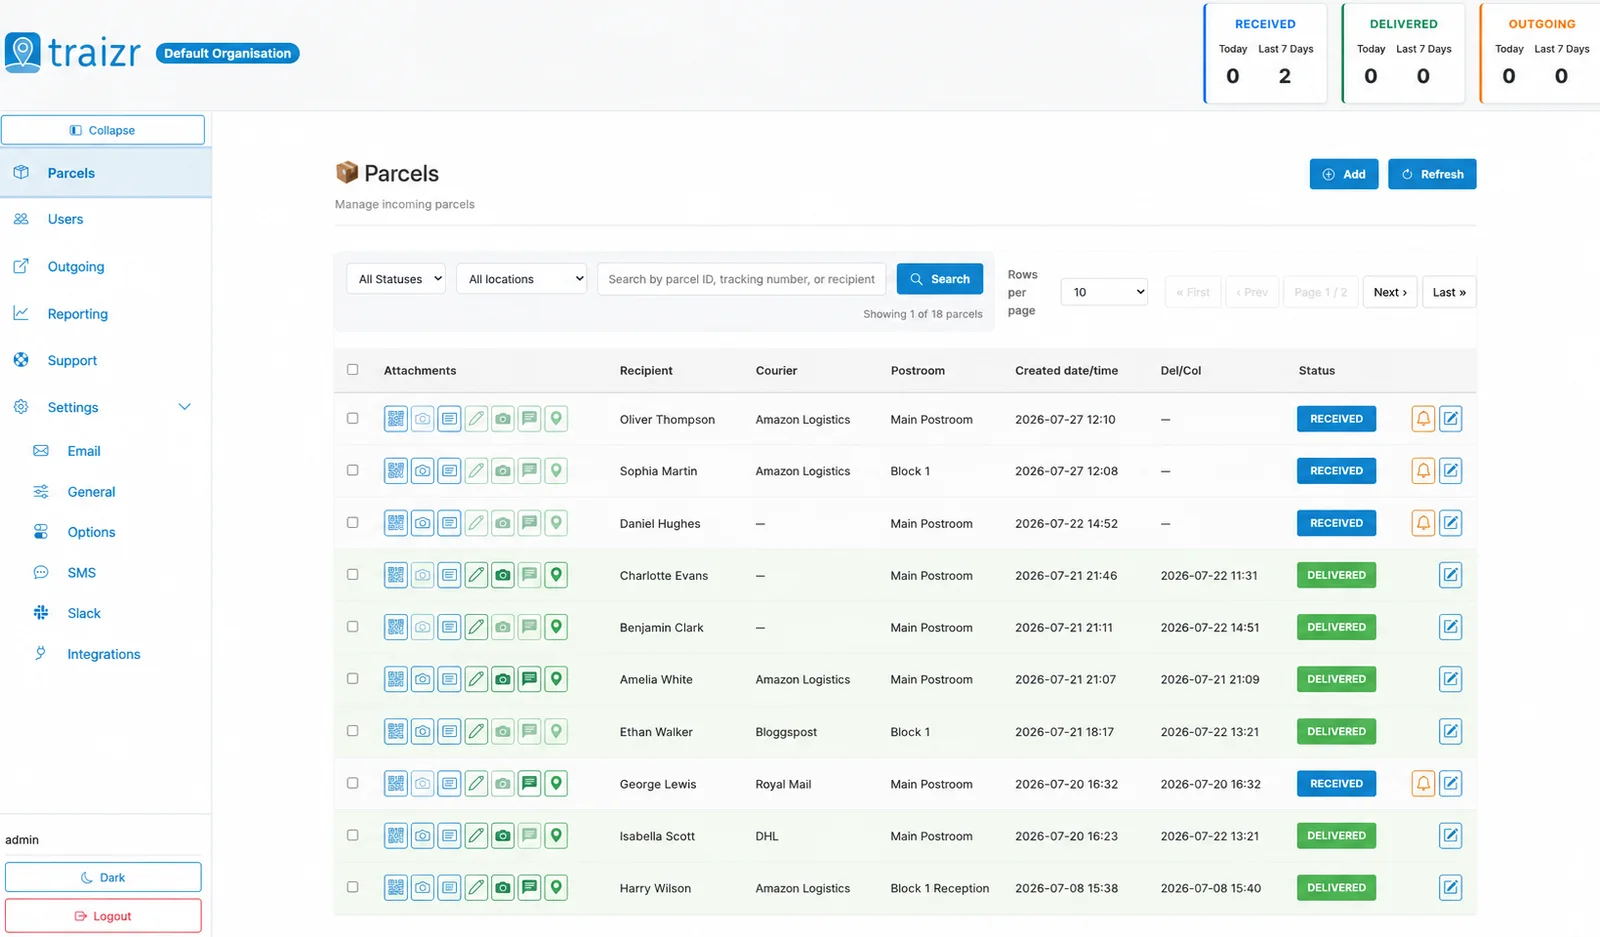The height and width of the screenshot is (937, 1600).
Task: Click the traizr logo
Action: pyautogui.click(x=72, y=52)
